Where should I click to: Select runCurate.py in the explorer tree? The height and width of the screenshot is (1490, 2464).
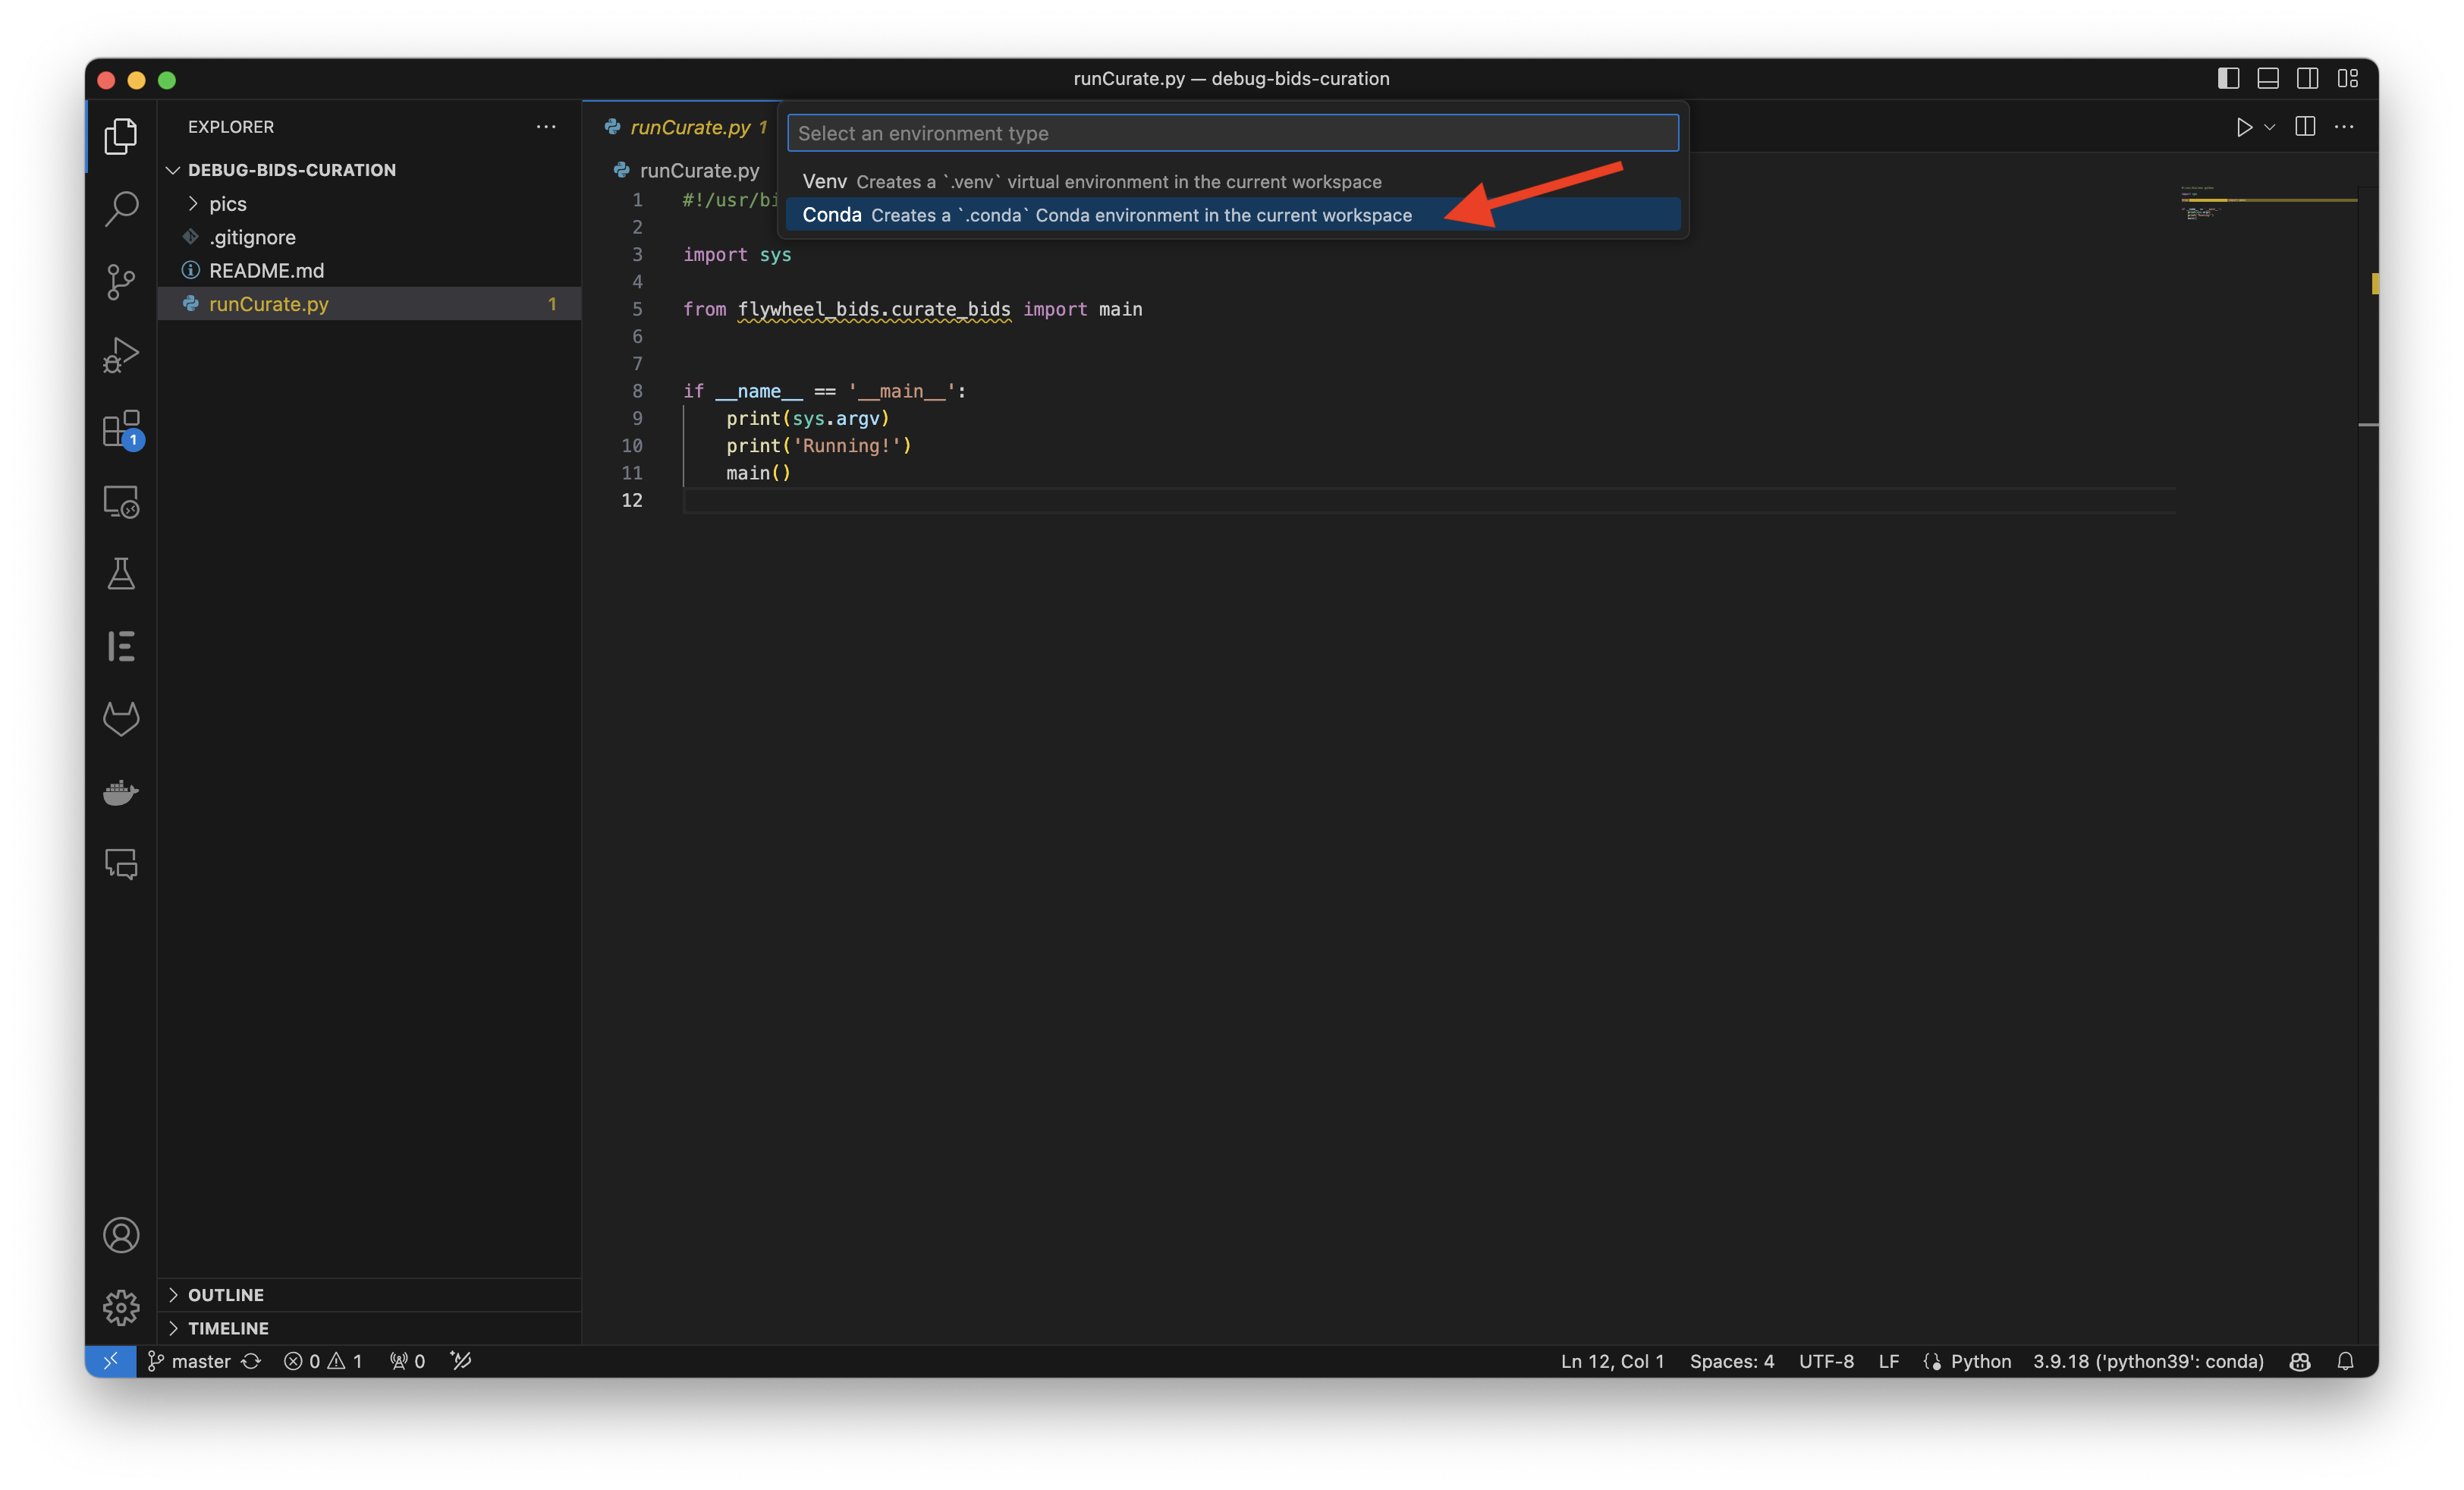[370, 304]
